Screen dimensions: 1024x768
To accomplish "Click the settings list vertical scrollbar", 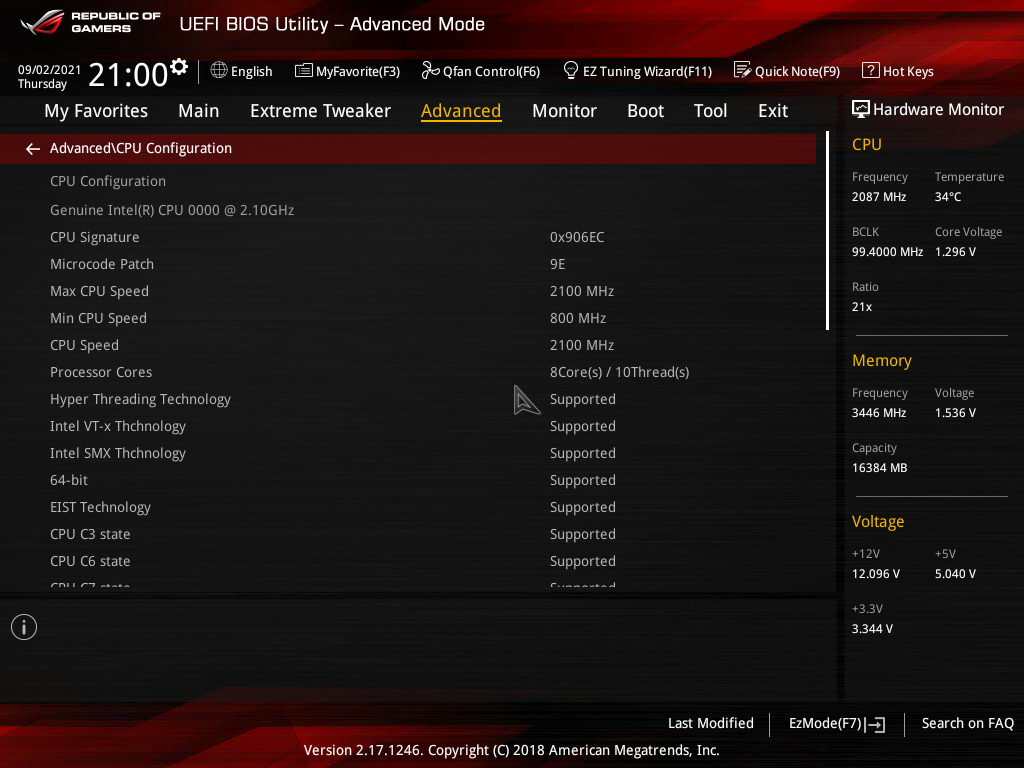I will [x=827, y=231].
